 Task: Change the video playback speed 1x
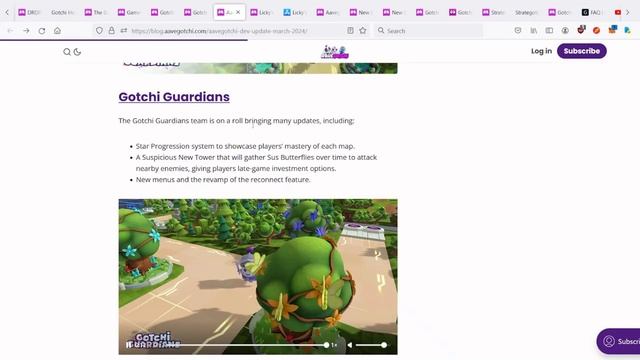click(x=334, y=345)
